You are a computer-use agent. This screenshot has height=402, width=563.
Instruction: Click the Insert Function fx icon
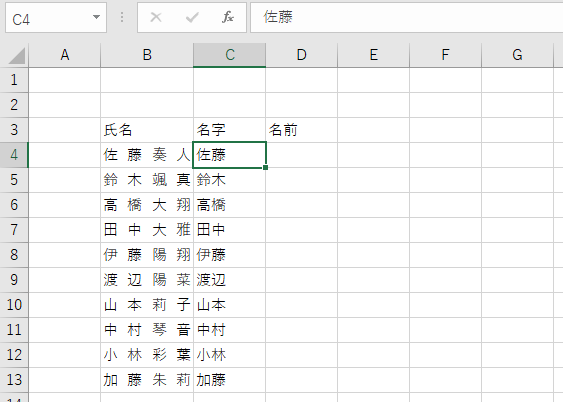228,17
